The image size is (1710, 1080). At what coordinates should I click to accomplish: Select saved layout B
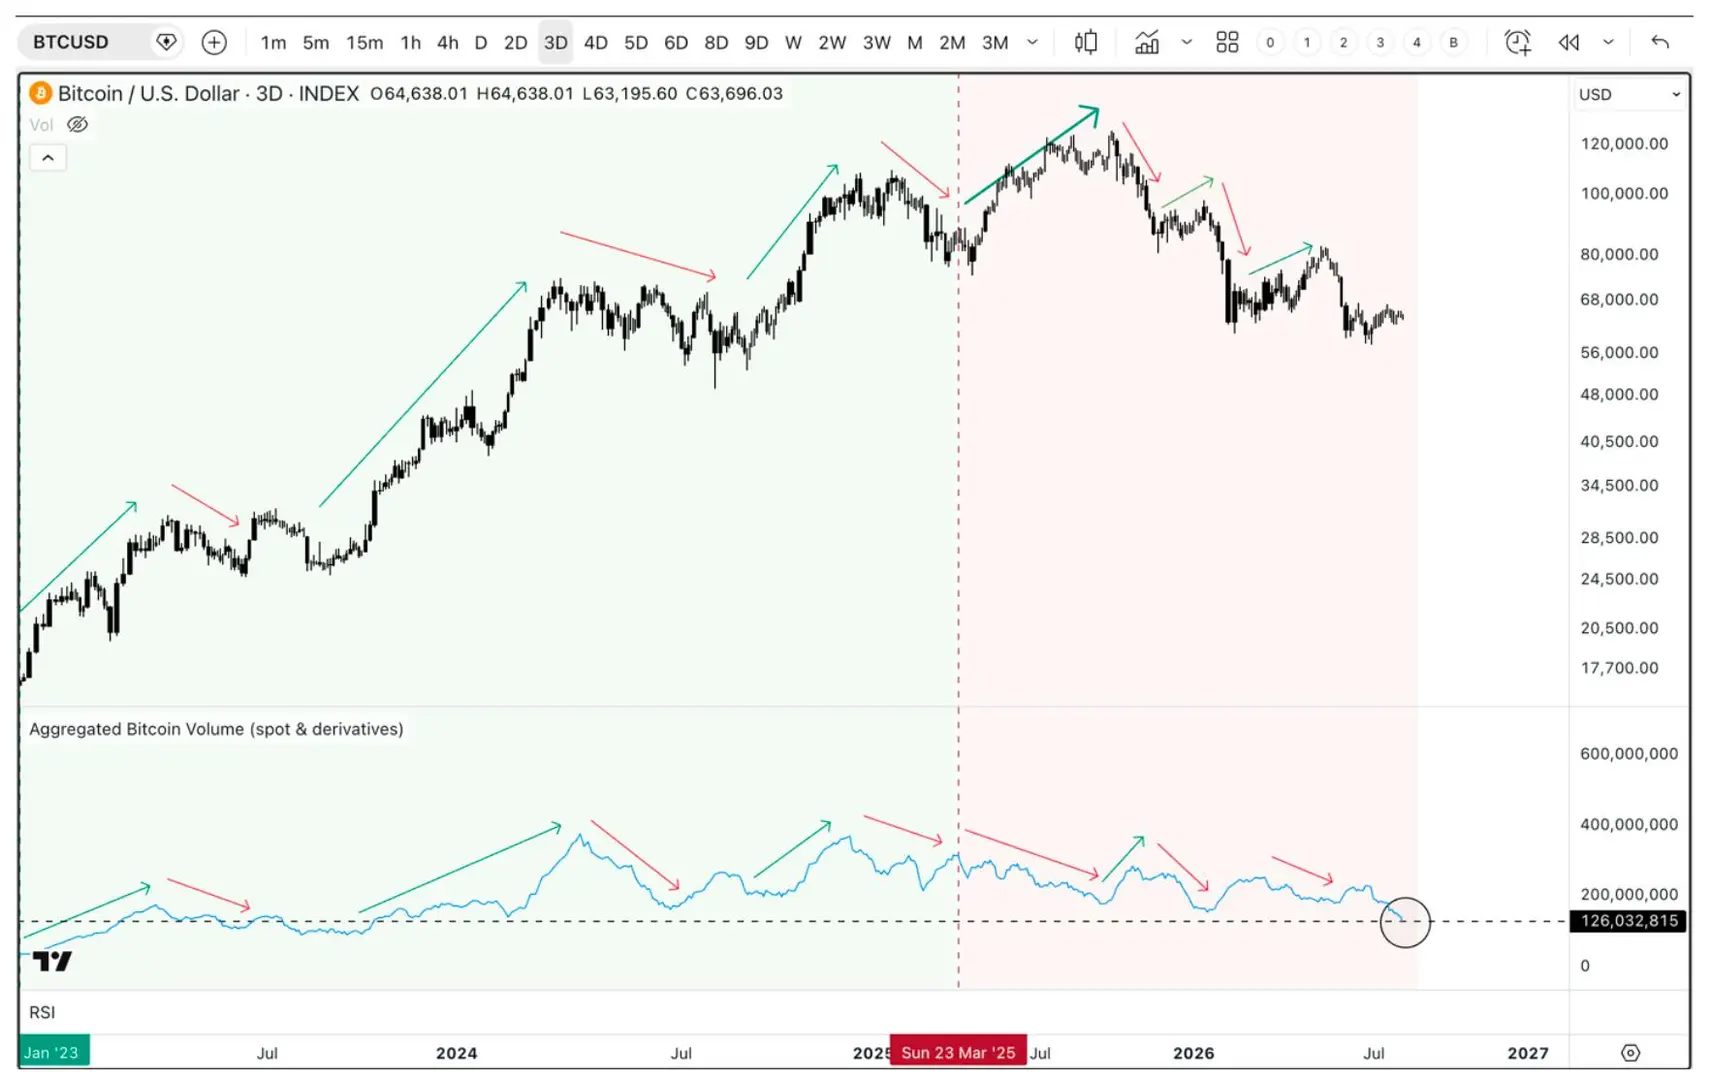point(1453,42)
